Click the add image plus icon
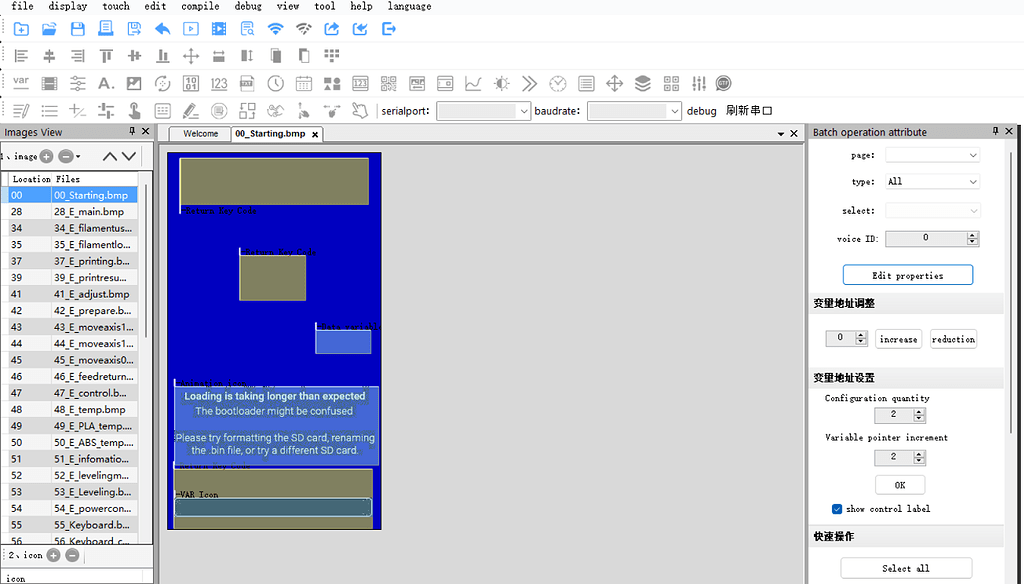1024x584 pixels. [x=46, y=156]
